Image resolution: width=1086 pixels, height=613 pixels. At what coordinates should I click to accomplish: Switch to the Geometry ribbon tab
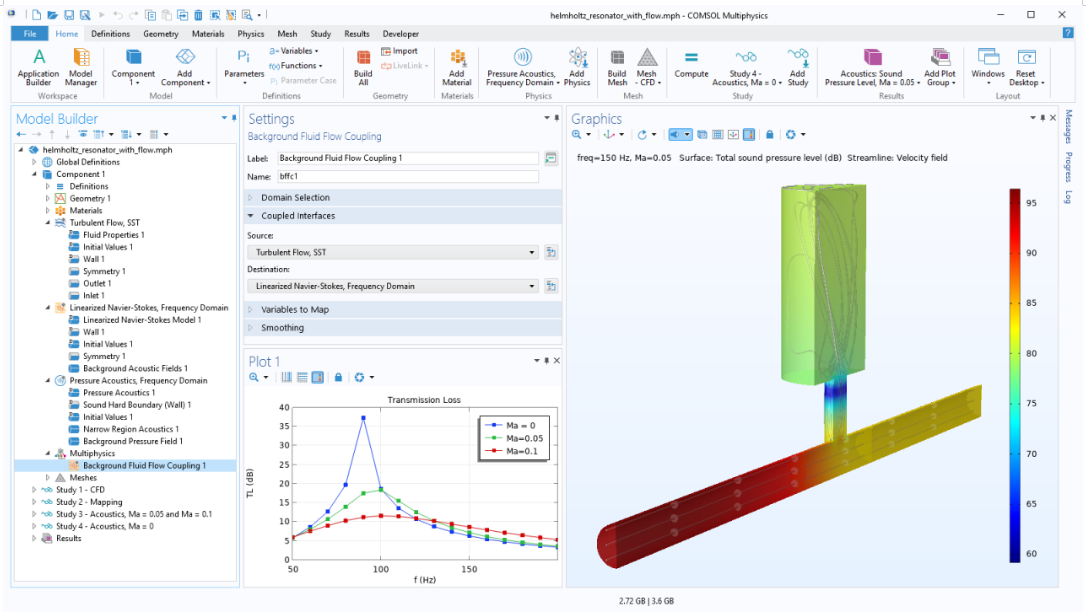point(161,33)
